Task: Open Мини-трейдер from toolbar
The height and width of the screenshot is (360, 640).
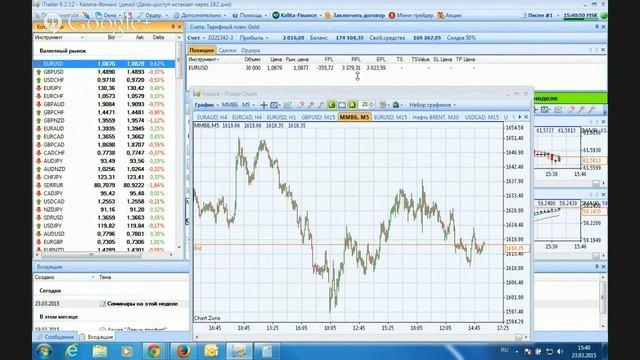Action: coord(411,15)
